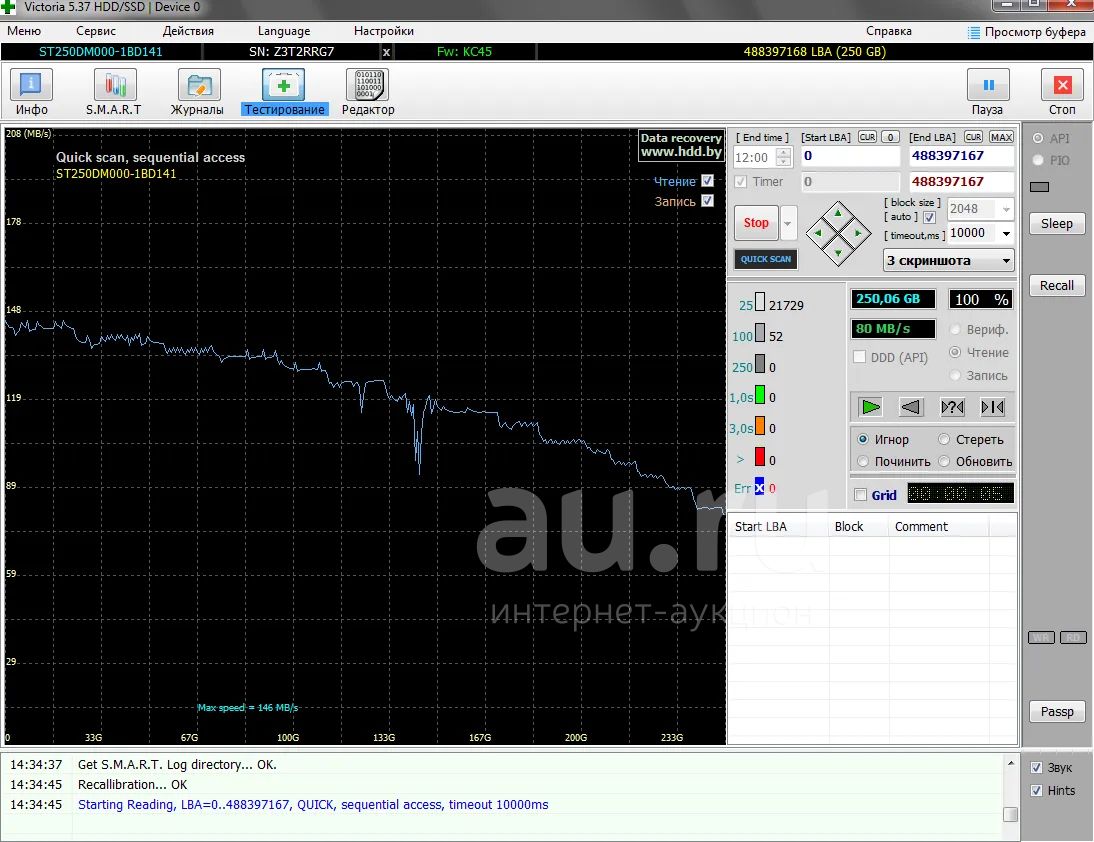Click the WR indicator button

click(1041, 638)
